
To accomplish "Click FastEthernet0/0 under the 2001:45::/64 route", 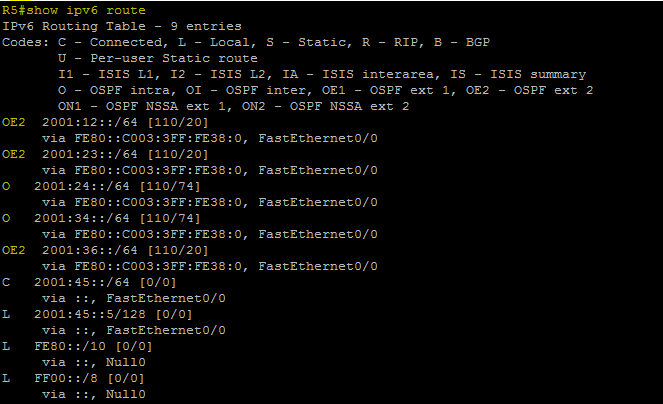I will (x=166, y=298).
